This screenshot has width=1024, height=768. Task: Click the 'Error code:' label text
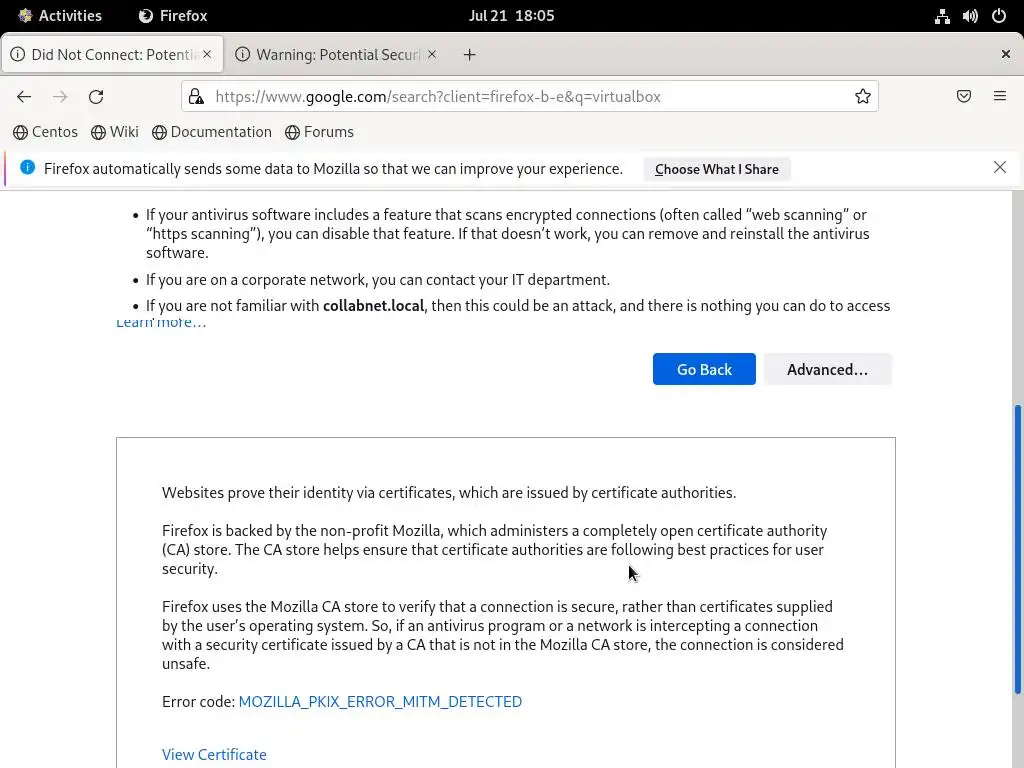[x=199, y=701]
